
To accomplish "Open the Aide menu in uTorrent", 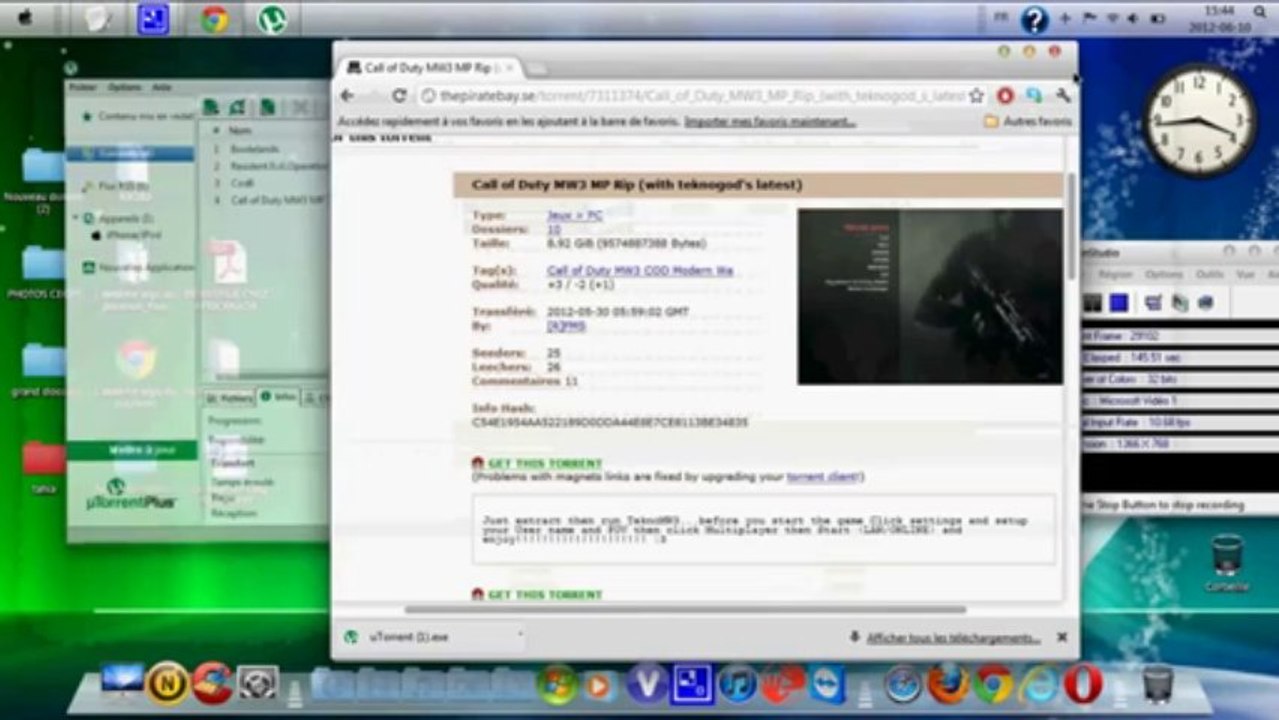I will click(162, 87).
